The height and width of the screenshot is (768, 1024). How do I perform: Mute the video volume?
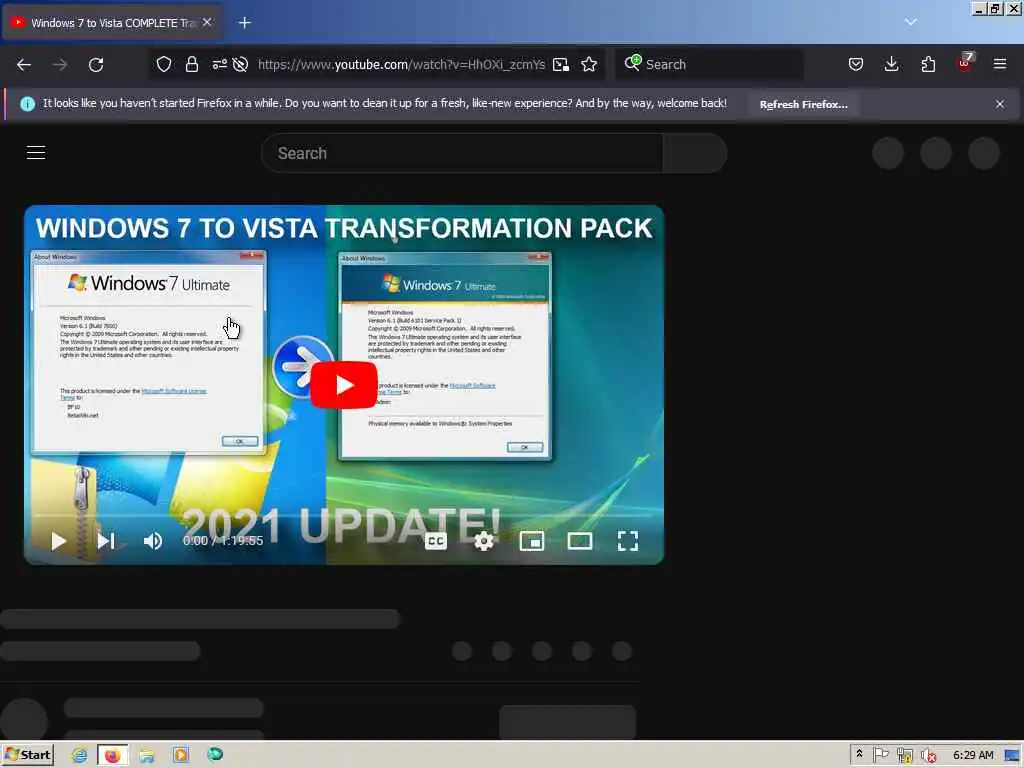pyautogui.click(x=153, y=541)
